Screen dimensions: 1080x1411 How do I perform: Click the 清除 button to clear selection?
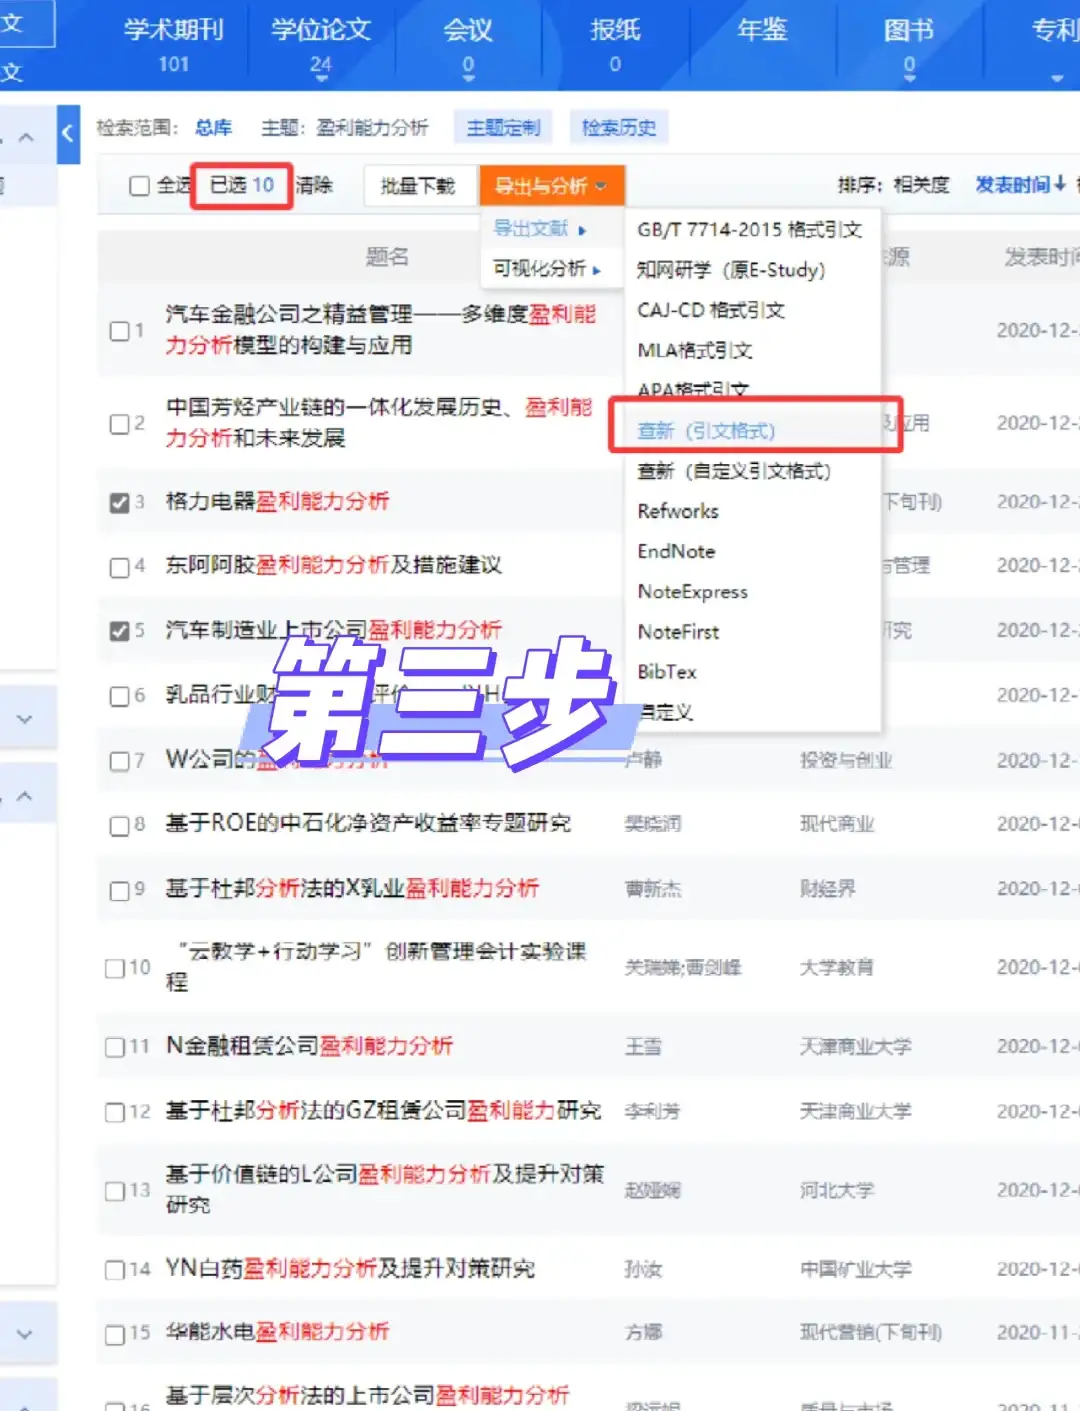[x=316, y=185]
